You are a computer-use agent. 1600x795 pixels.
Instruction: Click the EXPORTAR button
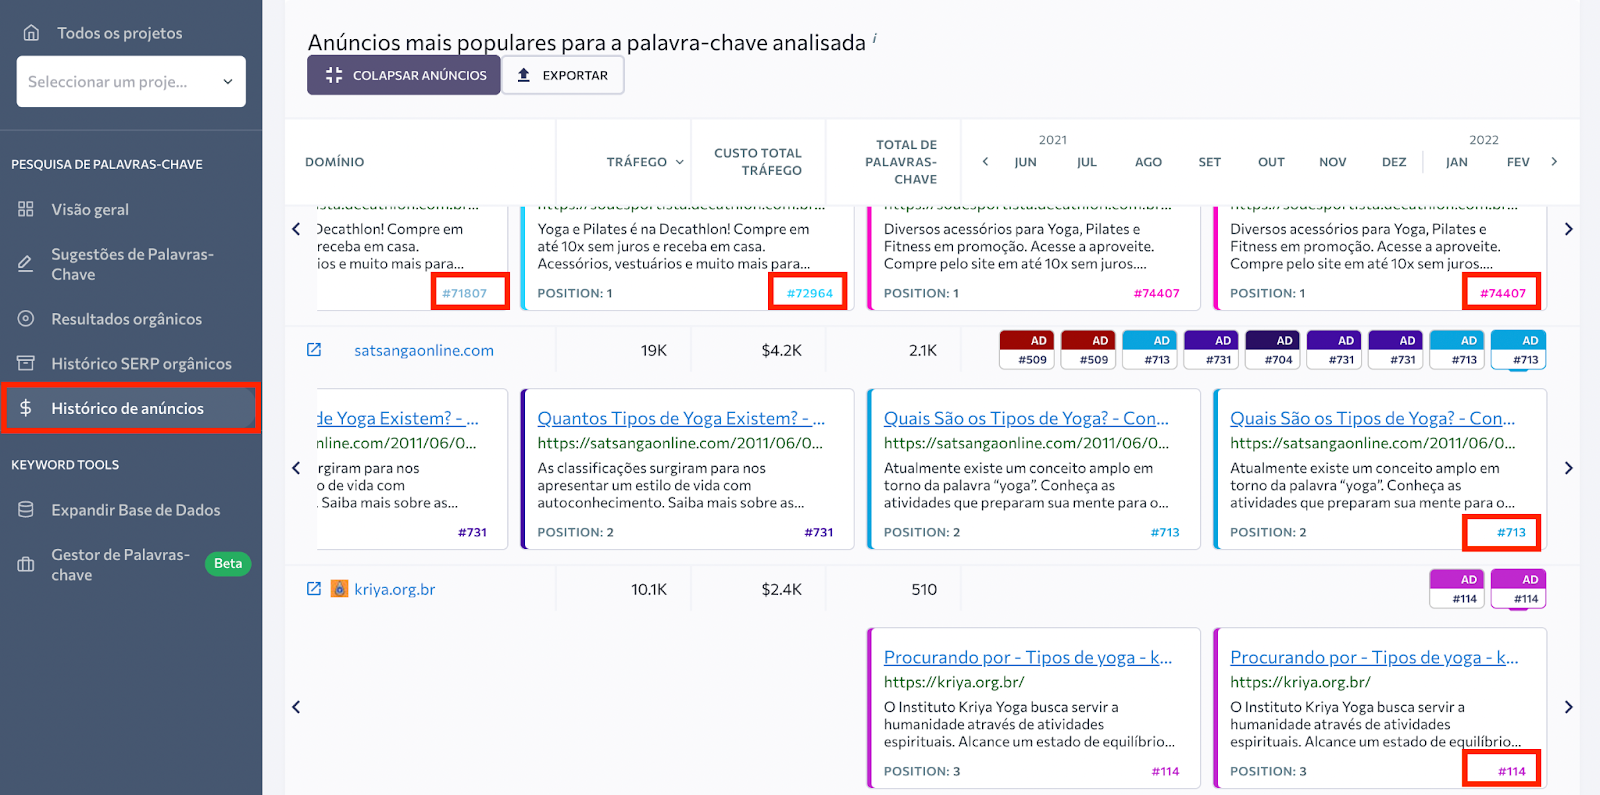point(563,75)
